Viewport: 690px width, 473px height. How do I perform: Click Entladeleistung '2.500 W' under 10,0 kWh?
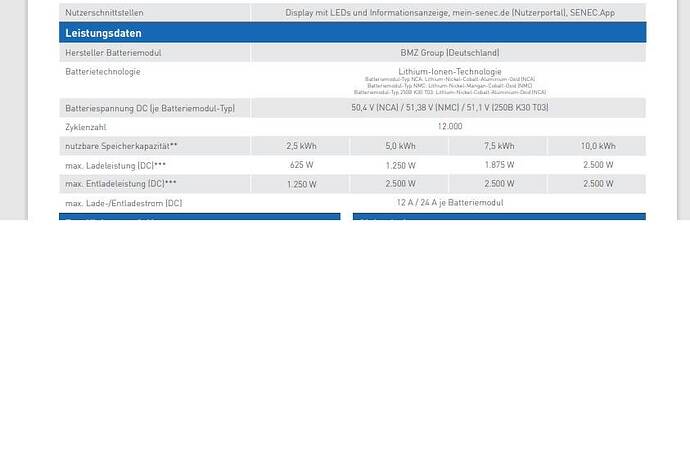click(x=598, y=184)
